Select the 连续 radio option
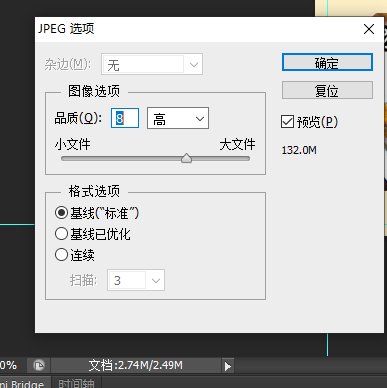Screen dimensions: 387x388 click(x=61, y=255)
